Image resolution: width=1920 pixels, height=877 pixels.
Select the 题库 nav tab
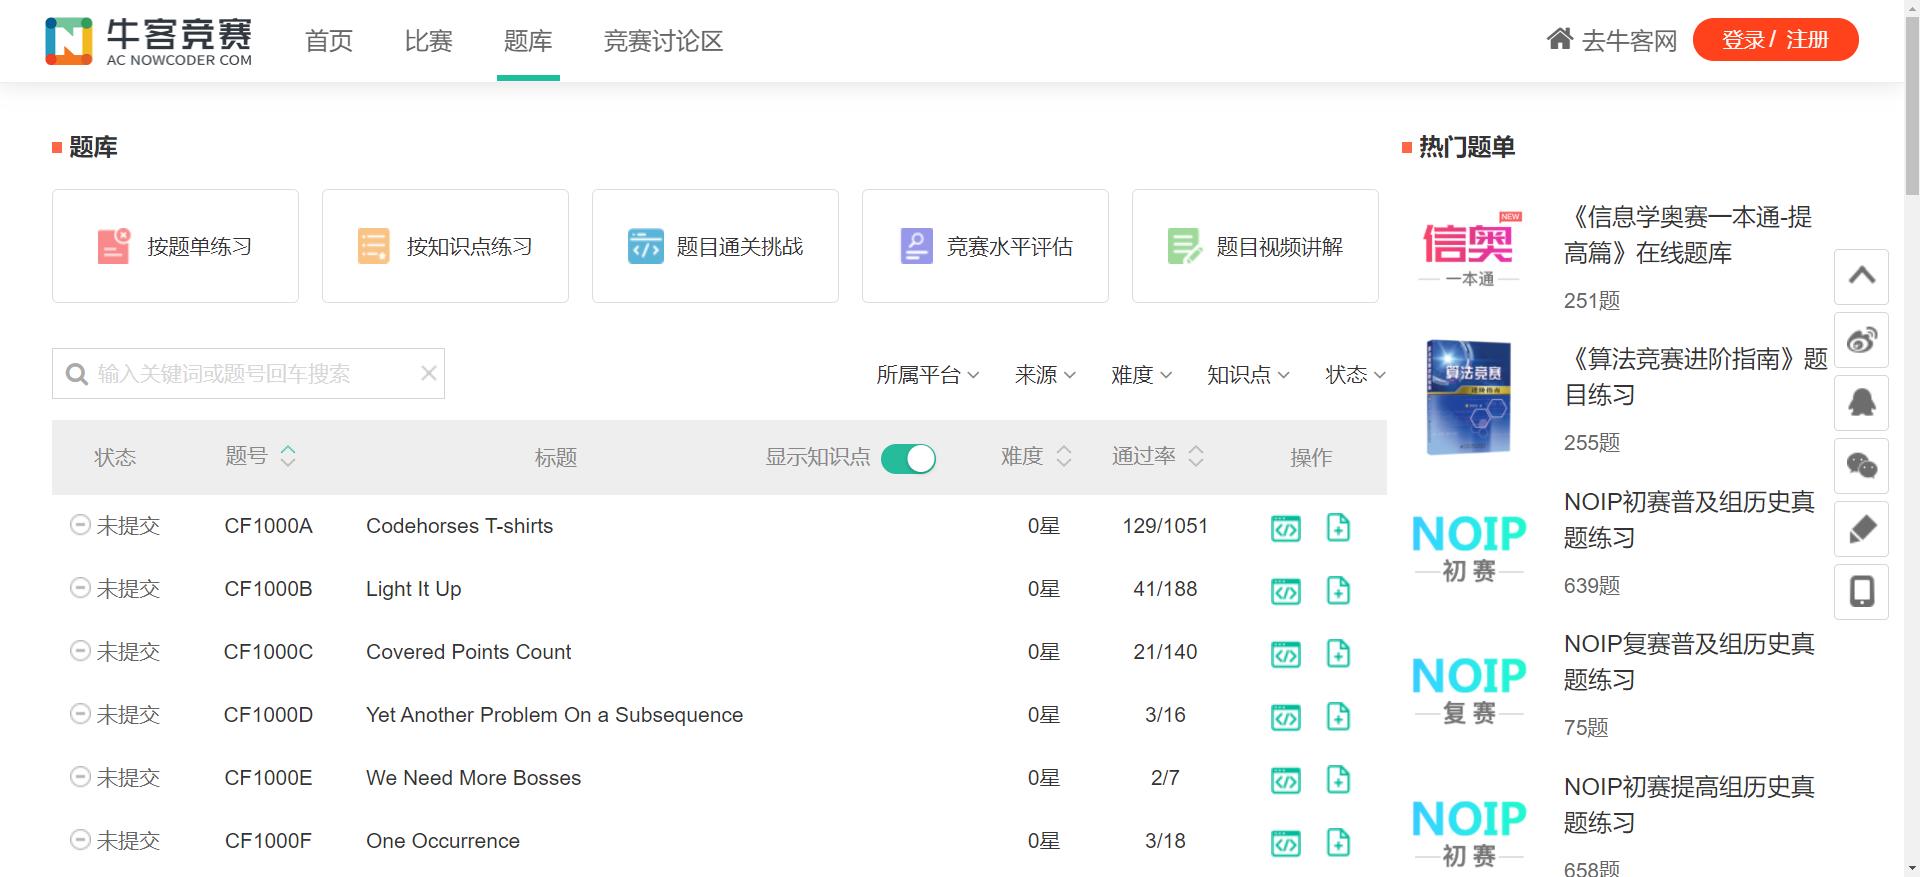tap(528, 41)
